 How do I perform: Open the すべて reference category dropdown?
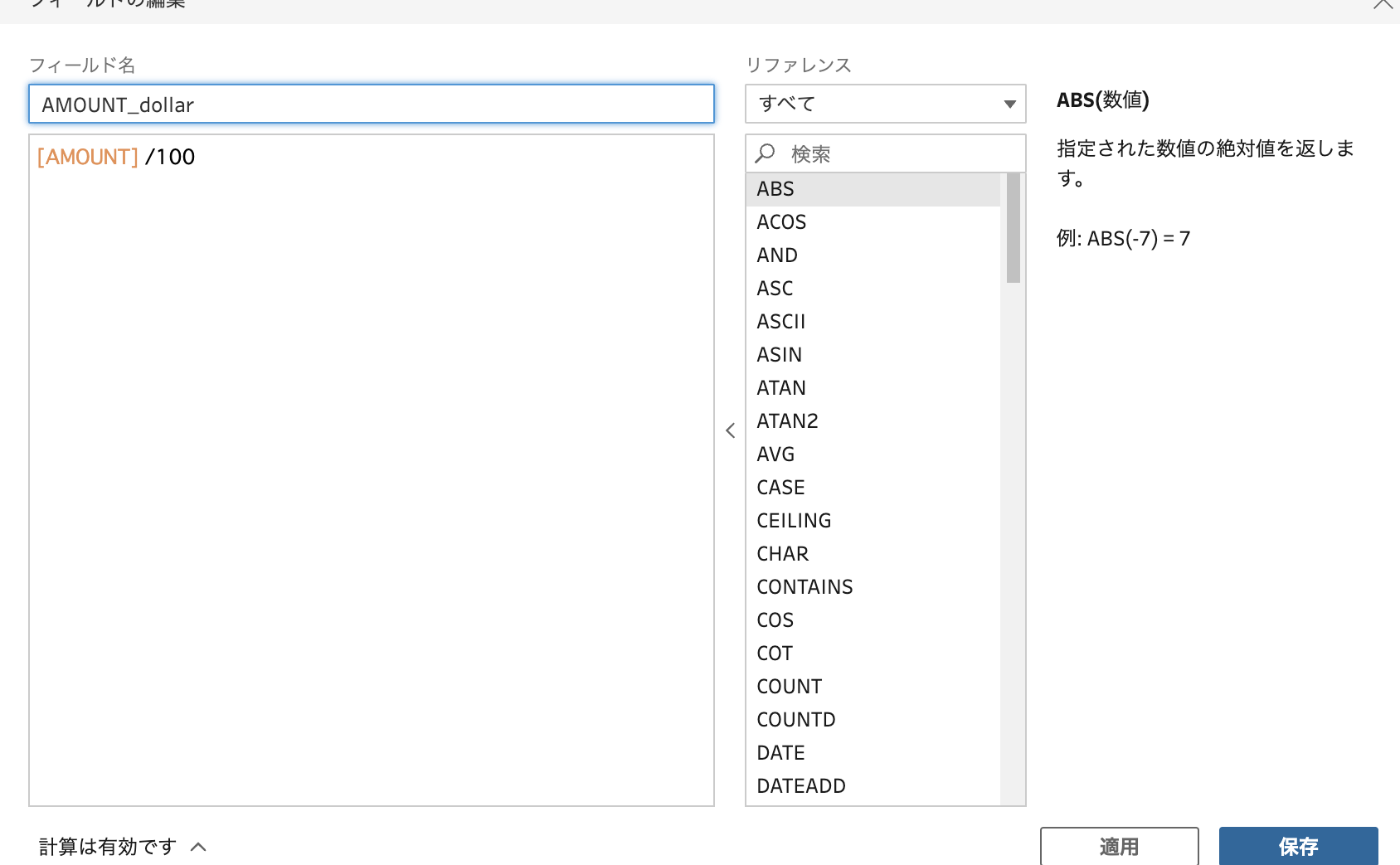(x=886, y=103)
